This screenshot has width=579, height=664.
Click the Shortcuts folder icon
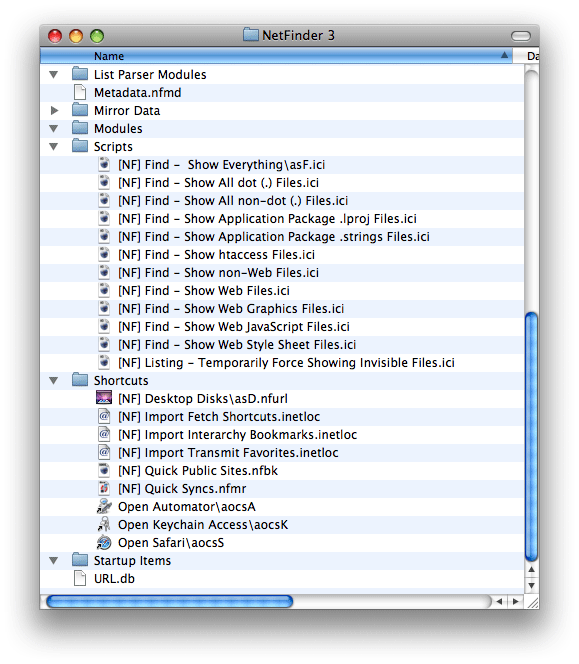coord(80,380)
